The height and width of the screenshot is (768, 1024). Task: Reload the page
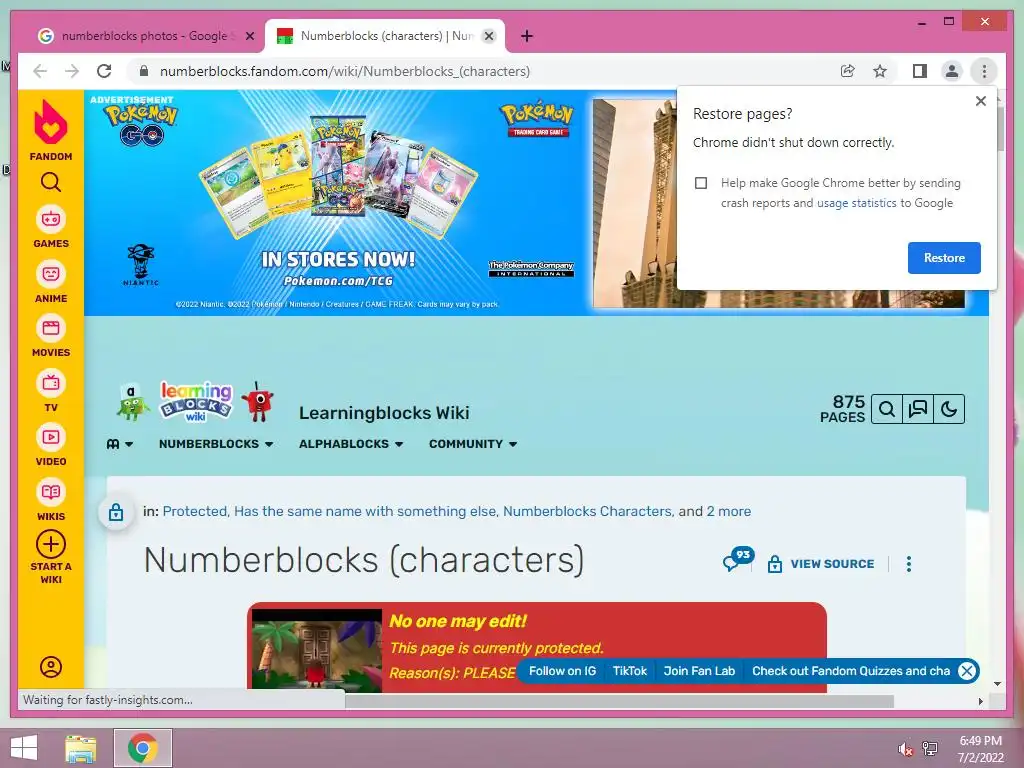pos(104,71)
